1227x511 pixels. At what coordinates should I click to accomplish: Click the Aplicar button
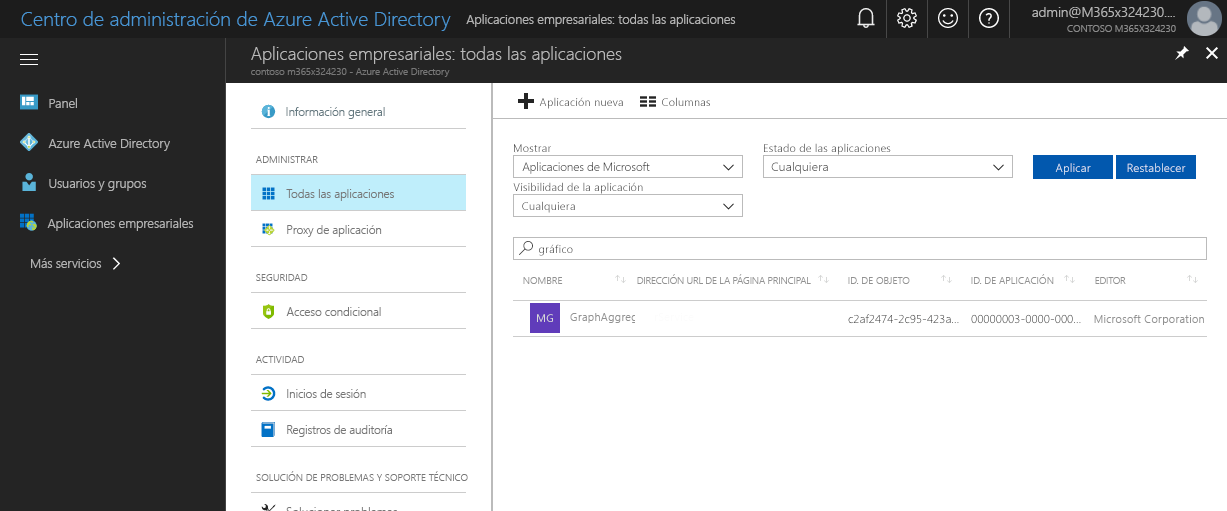click(1073, 167)
